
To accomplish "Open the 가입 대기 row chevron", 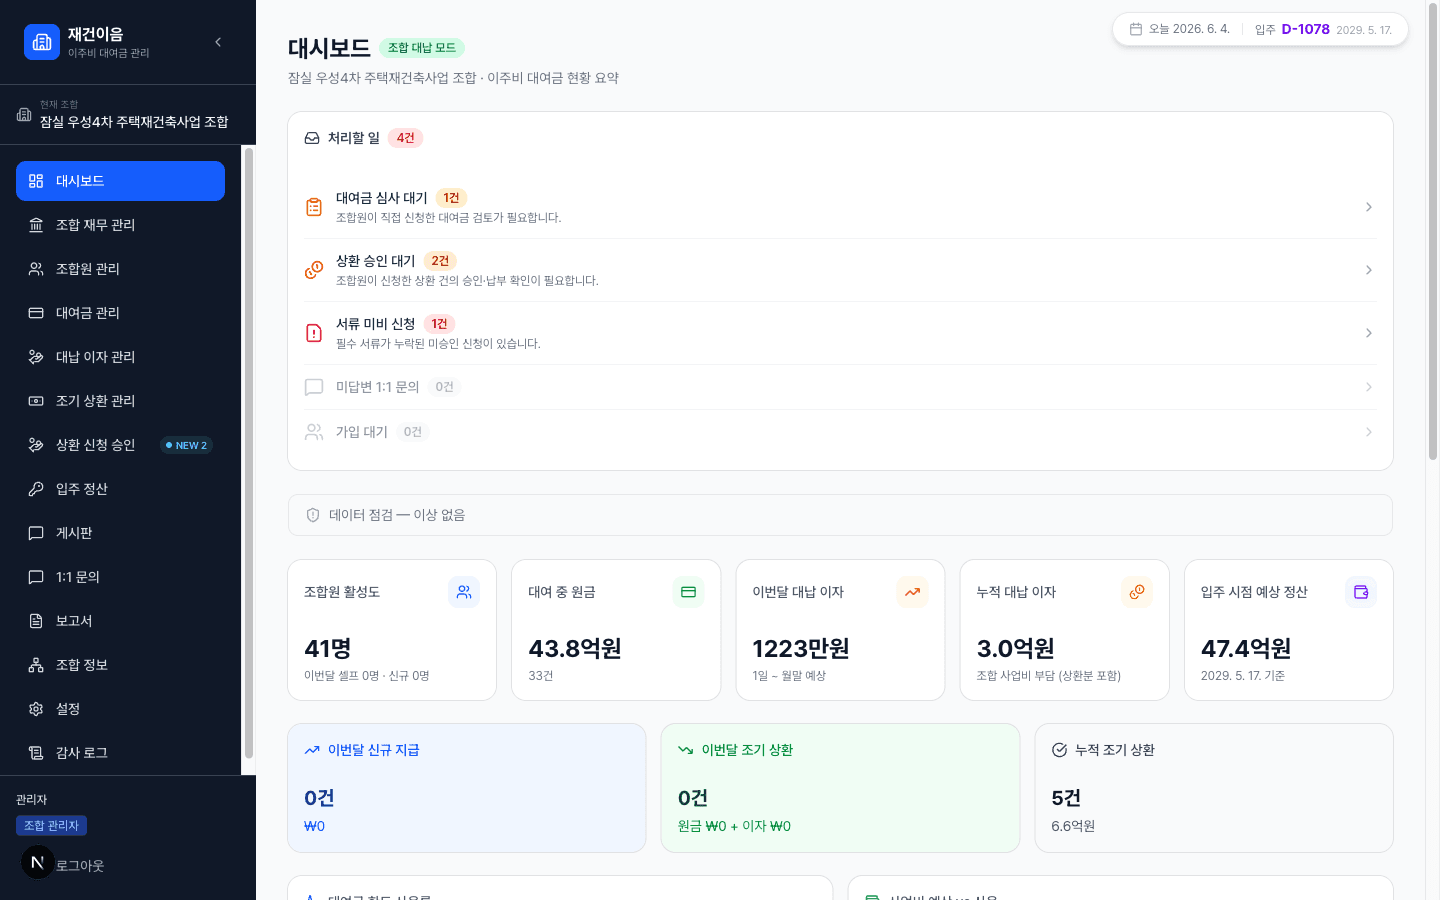I will tap(1368, 432).
